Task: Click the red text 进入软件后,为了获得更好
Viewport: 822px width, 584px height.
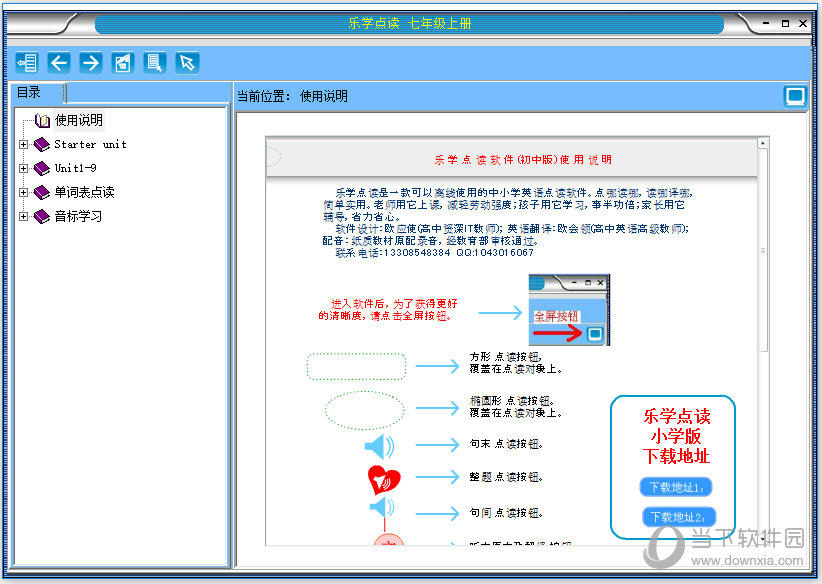Action: pyautogui.click(x=394, y=304)
